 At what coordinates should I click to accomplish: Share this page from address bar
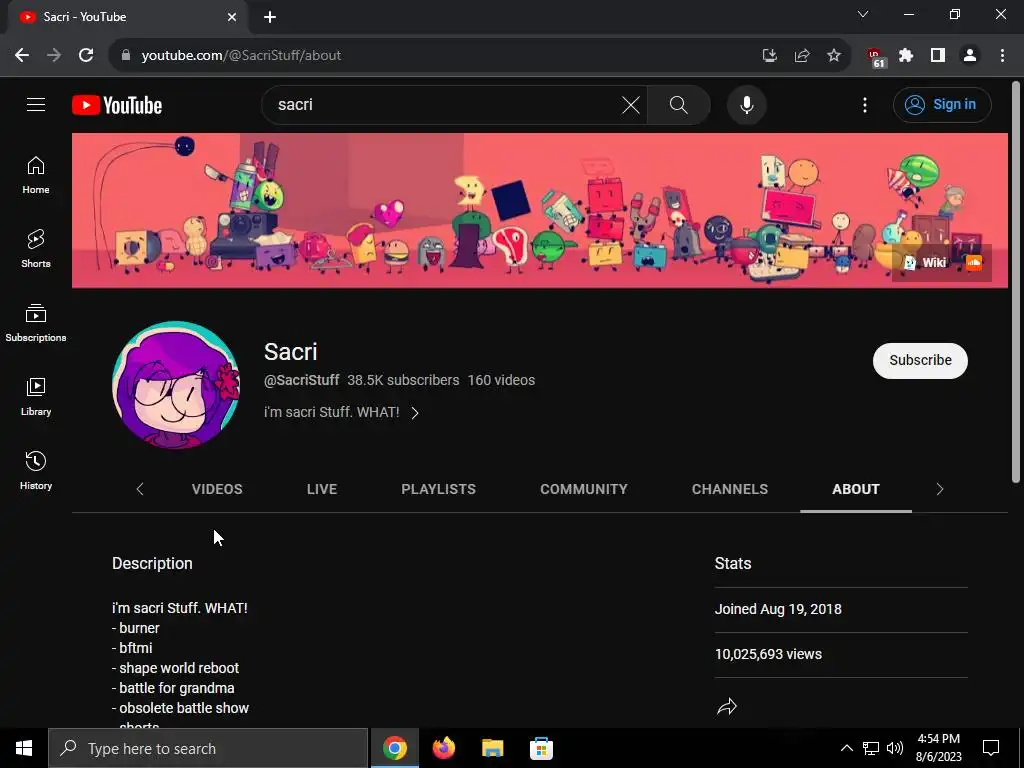tap(802, 56)
